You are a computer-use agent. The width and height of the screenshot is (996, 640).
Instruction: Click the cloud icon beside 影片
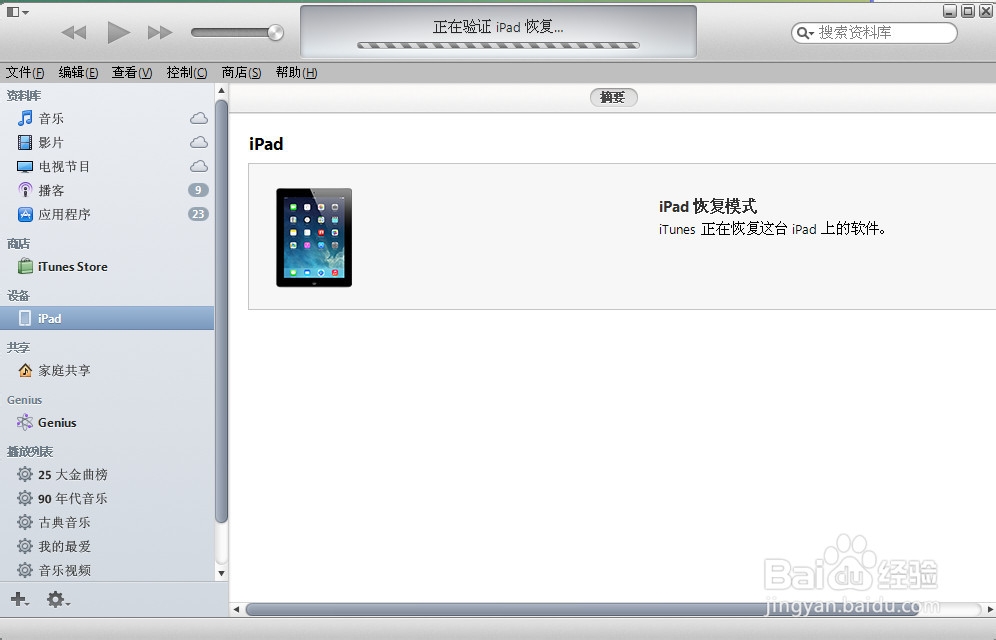tap(199, 142)
